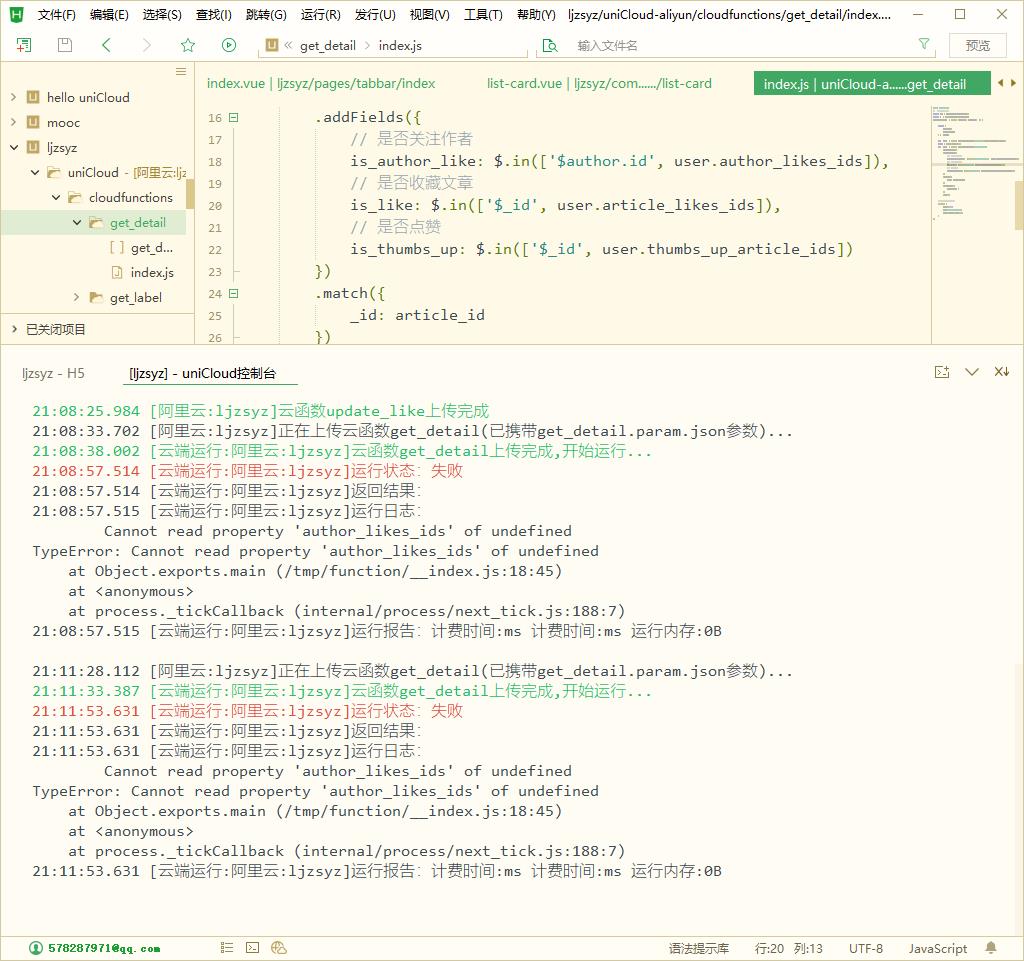Click the save file toolbar icon
Screen dimensions: 1024x961
[65, 45]
